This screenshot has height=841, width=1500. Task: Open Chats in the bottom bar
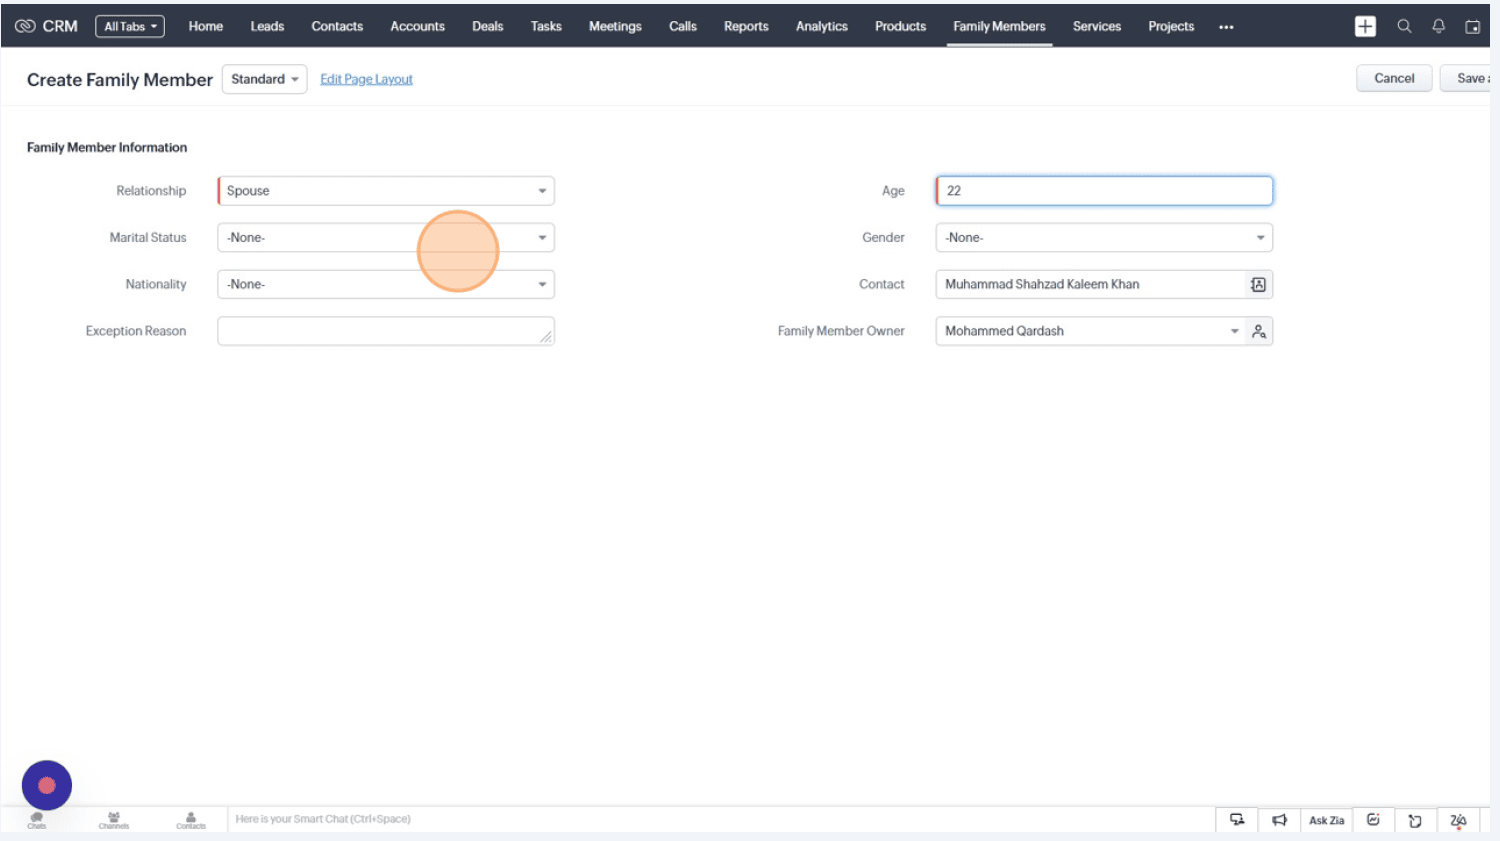[x=37, y=820]
